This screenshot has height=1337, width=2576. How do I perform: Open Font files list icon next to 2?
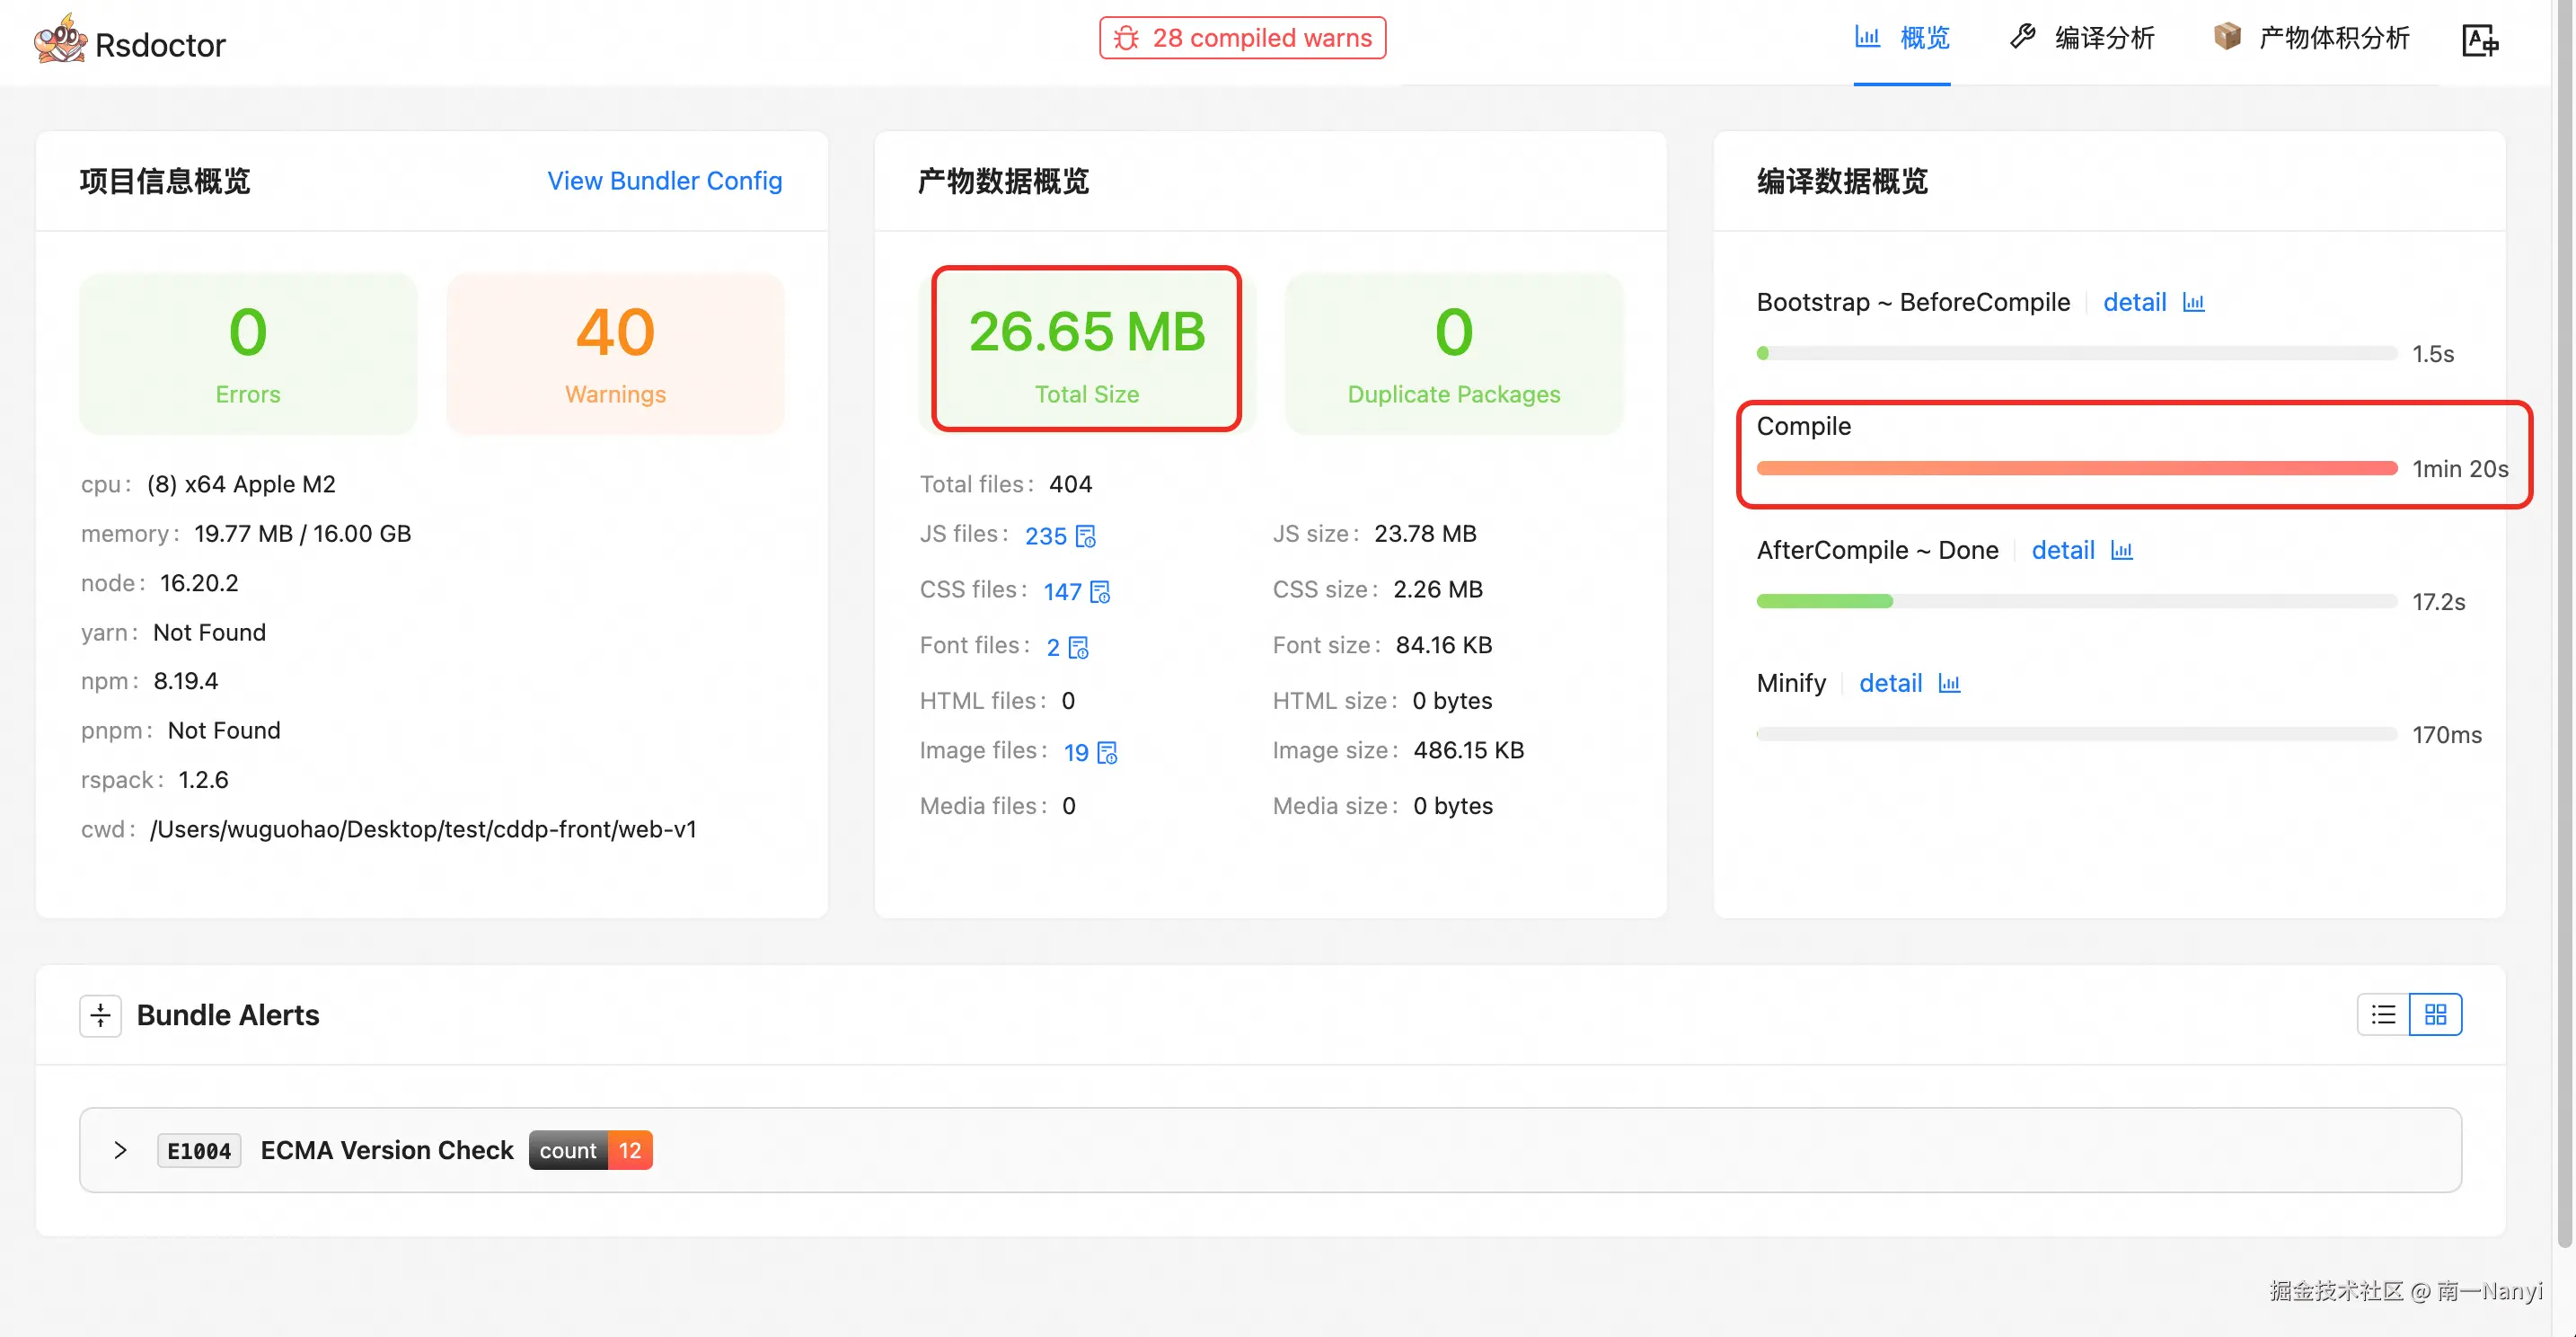pos(1078,648)
